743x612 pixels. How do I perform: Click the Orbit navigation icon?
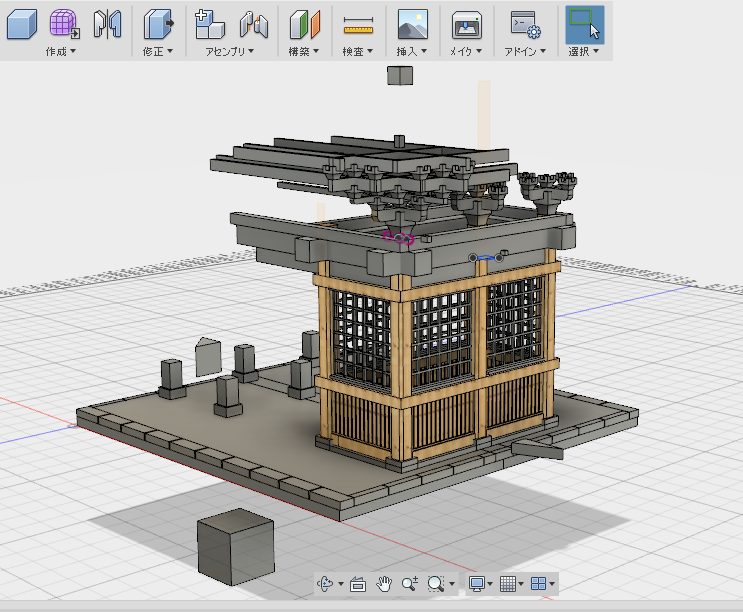325,584
